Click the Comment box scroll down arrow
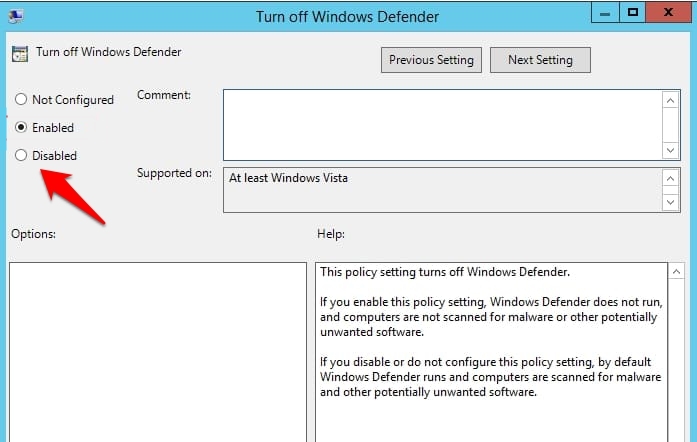The width and height of the screenshot is (697, 442). coord(670,150)
